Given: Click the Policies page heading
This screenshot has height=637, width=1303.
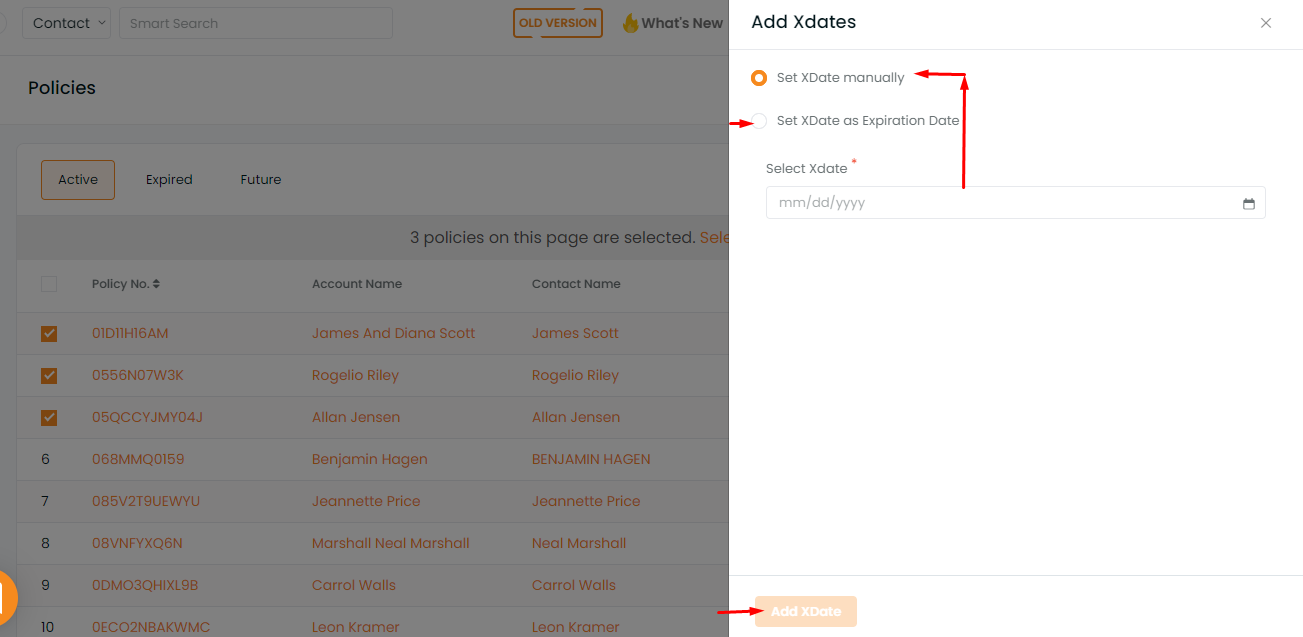Looking at the screenshot, I should tap(62, 88).
